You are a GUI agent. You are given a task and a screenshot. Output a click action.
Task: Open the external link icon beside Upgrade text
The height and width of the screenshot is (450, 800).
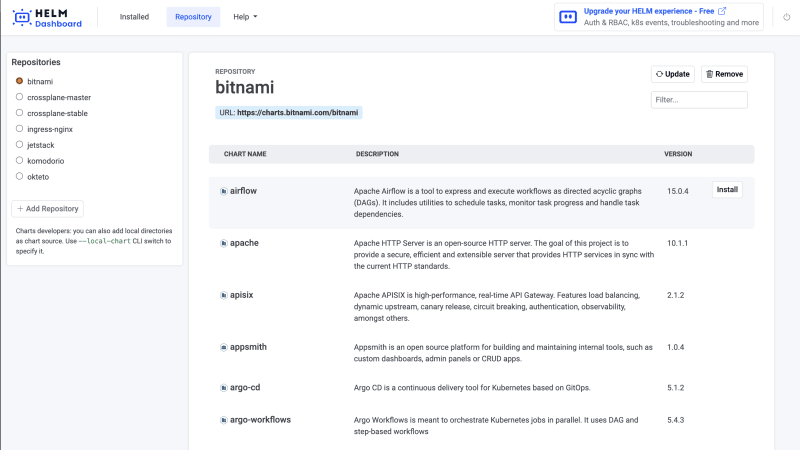click(x=722, y=11)
